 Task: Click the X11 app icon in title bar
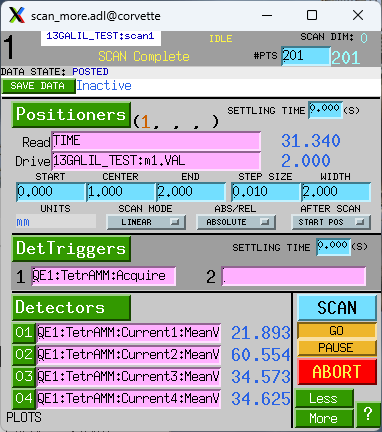[x=17, y=15]
